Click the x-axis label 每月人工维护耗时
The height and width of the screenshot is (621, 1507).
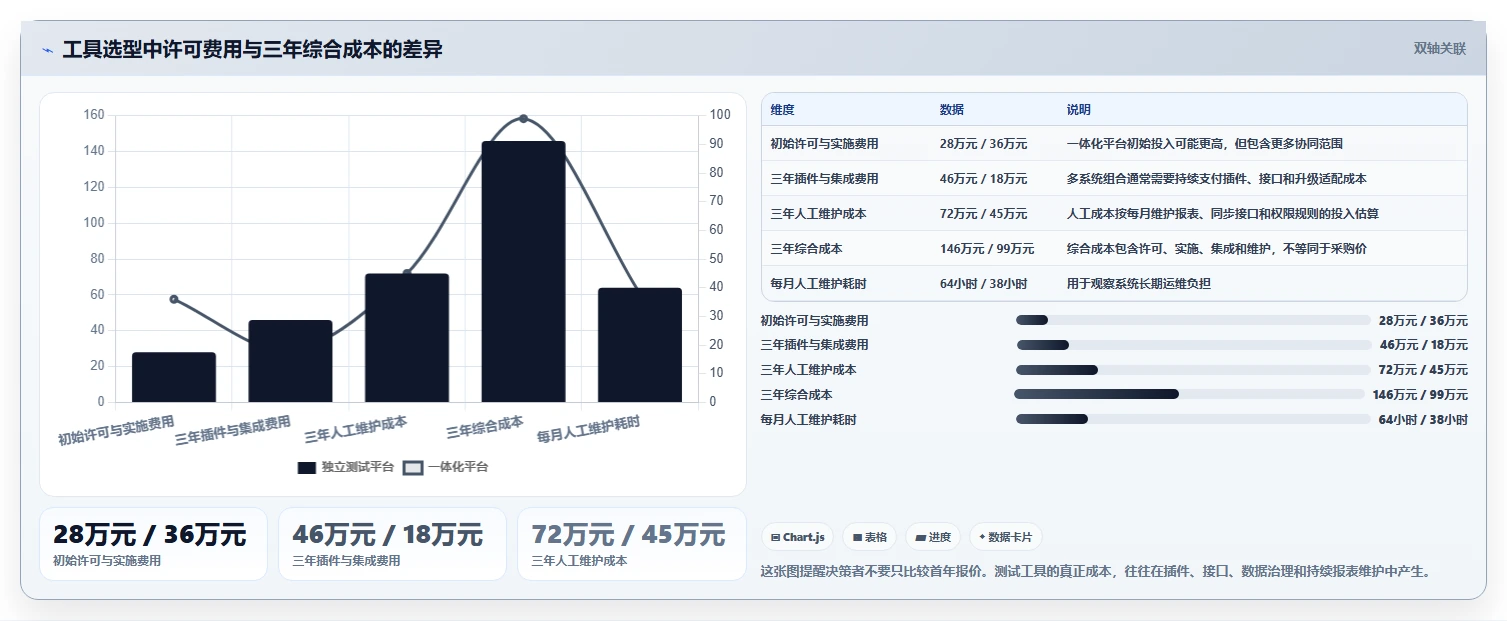pyautogui.click(x=589, y=430)
